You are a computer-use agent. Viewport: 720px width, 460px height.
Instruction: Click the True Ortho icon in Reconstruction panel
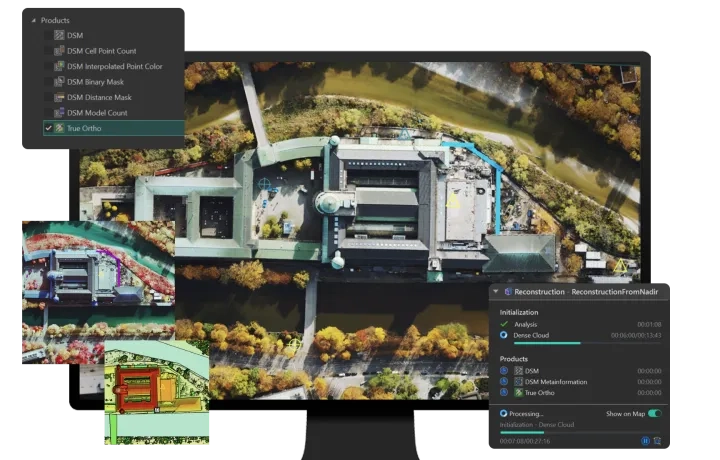tap(518, 393)
